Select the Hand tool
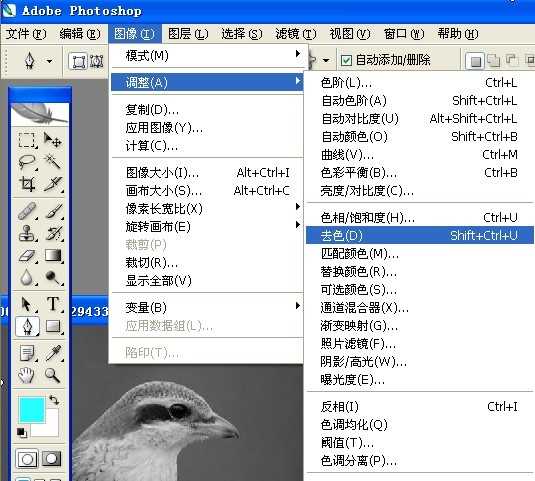Image resolution: width=535 pixels, height=481 pixels. [27, 375]
